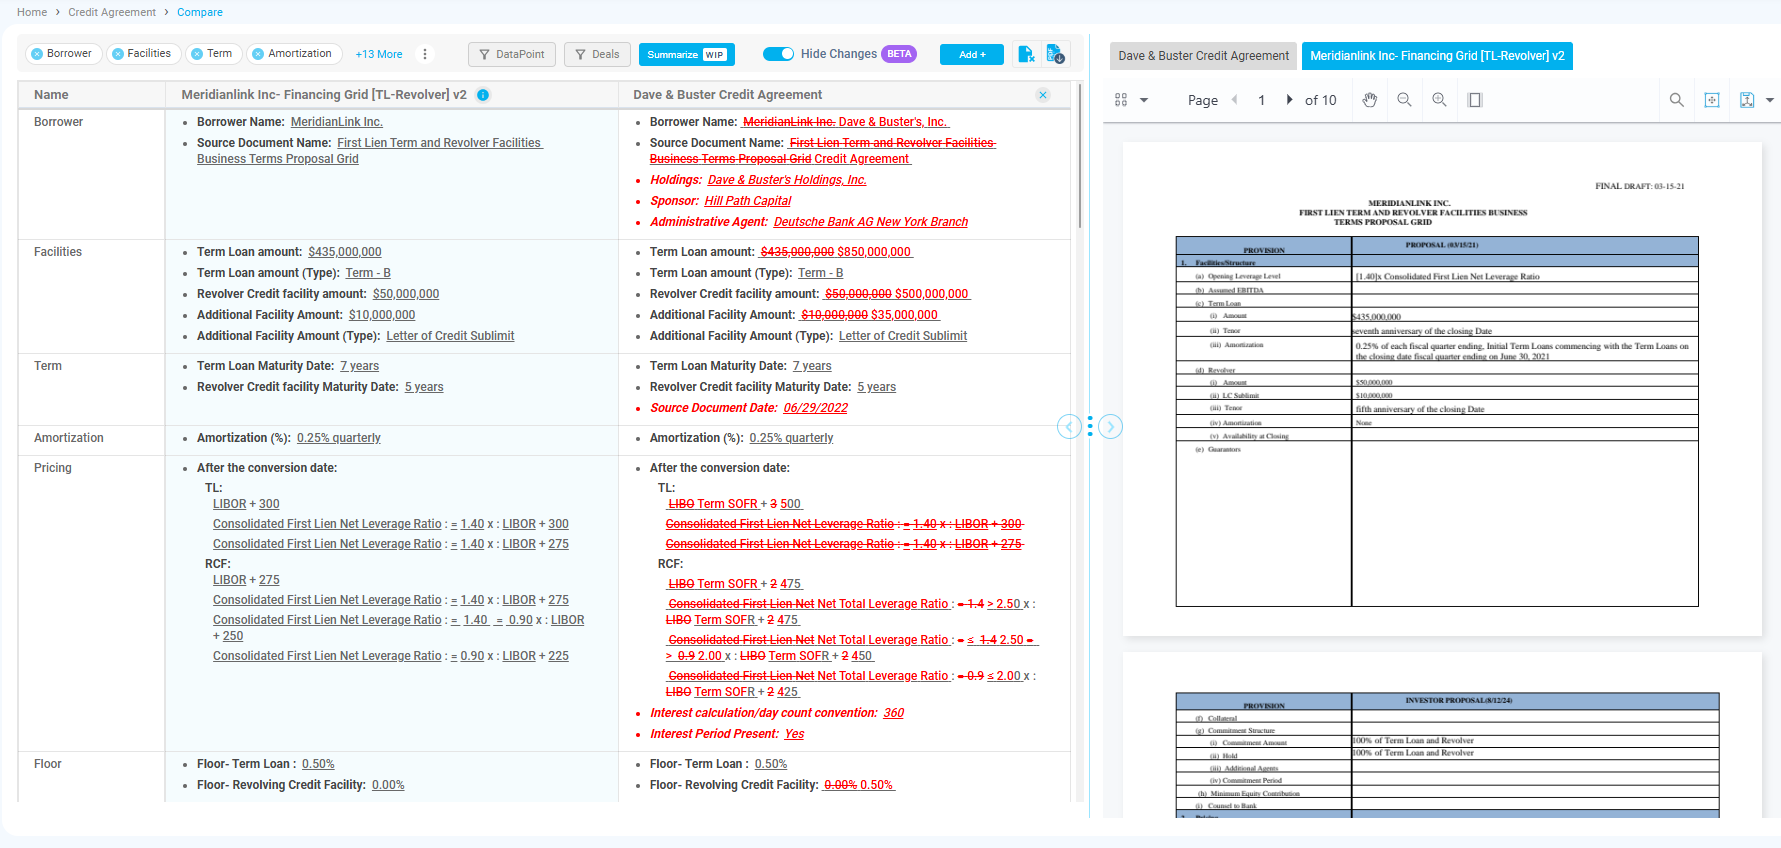Select the Pricing row label
The image size is (1781, 848).
53,468
